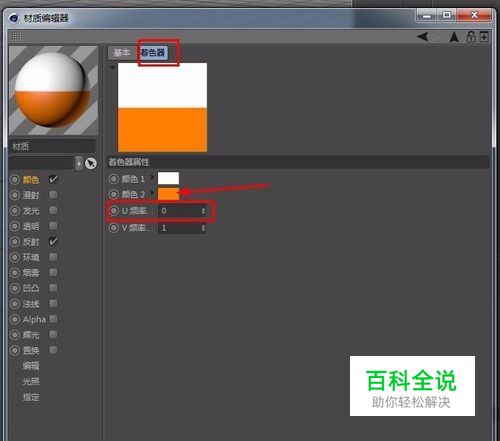Click the 材质 material name field

point(53,146)
